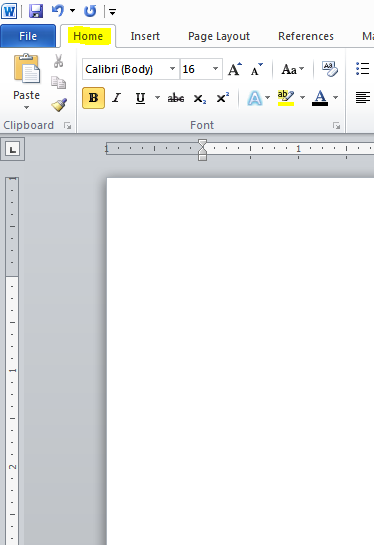Image resolution: width=374 pixels, height=545 pixels.
Task: Open the font size dropdown list
Action: [216, 69]
